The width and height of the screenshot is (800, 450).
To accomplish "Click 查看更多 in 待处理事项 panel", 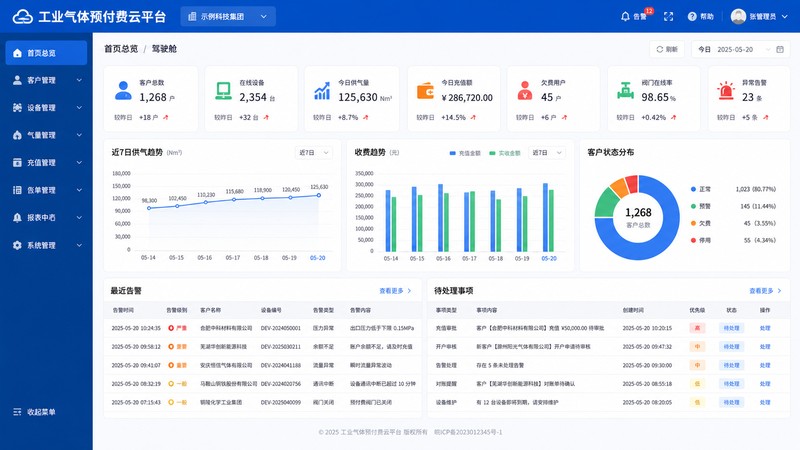I will (765, 291).
